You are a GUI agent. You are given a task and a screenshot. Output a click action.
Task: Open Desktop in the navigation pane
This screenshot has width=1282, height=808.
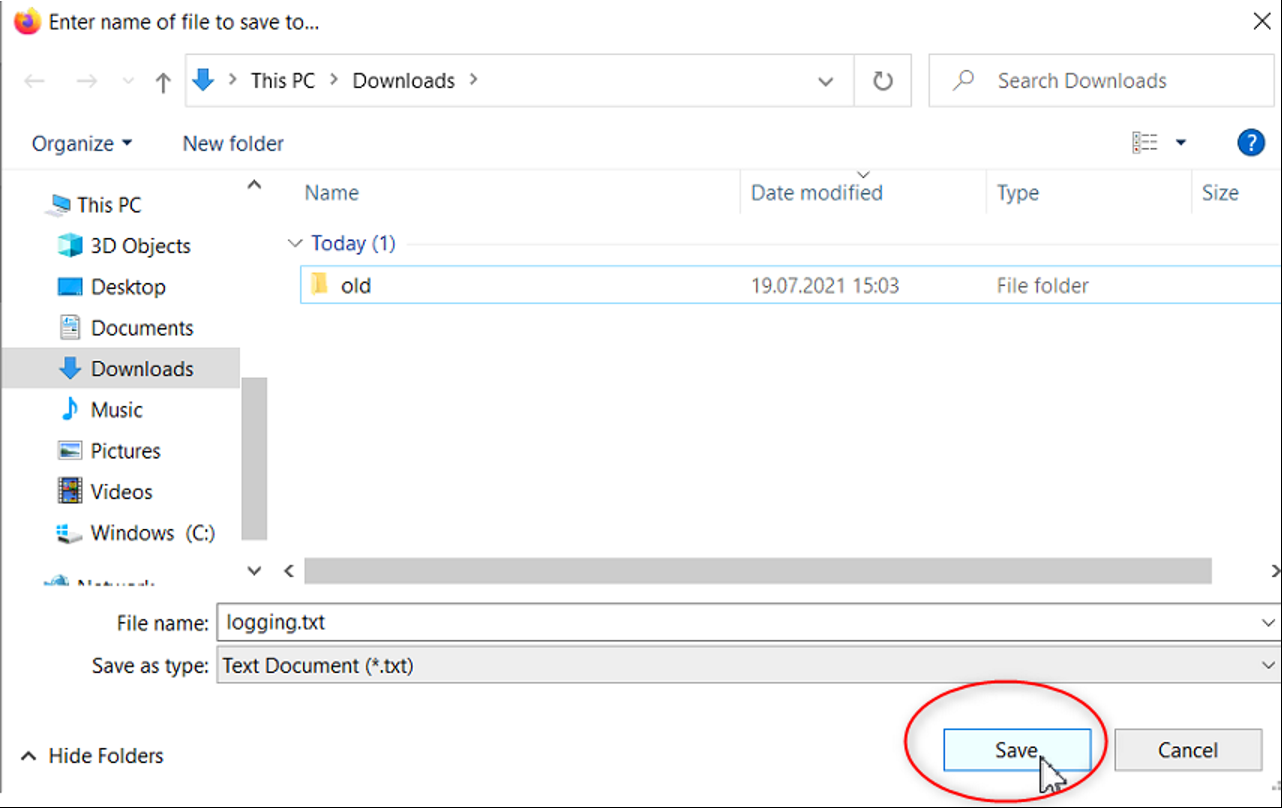128,287
